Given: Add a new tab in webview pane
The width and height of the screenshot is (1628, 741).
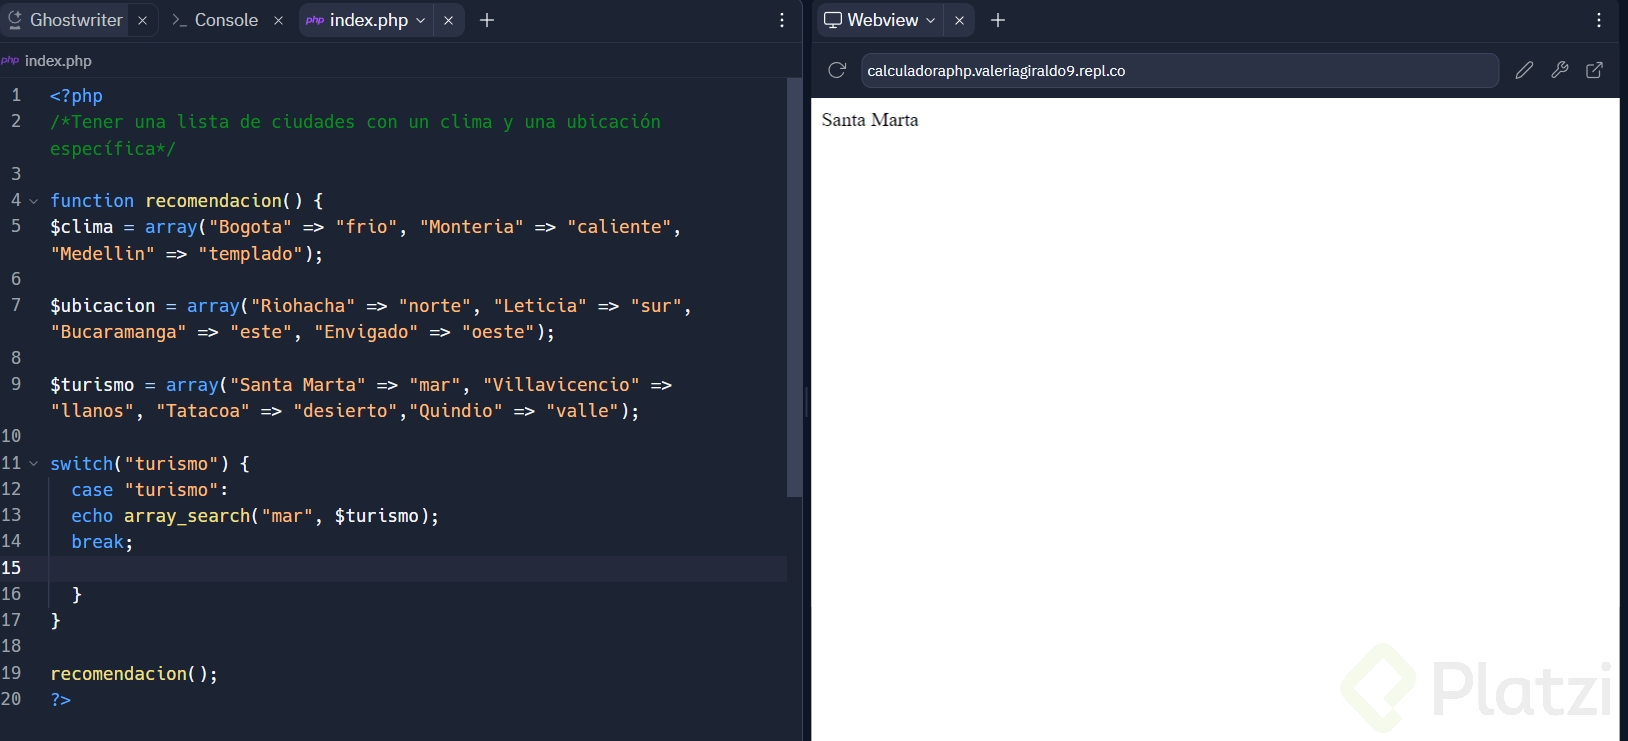Looking at the screenshot, I should coord(998,20).
